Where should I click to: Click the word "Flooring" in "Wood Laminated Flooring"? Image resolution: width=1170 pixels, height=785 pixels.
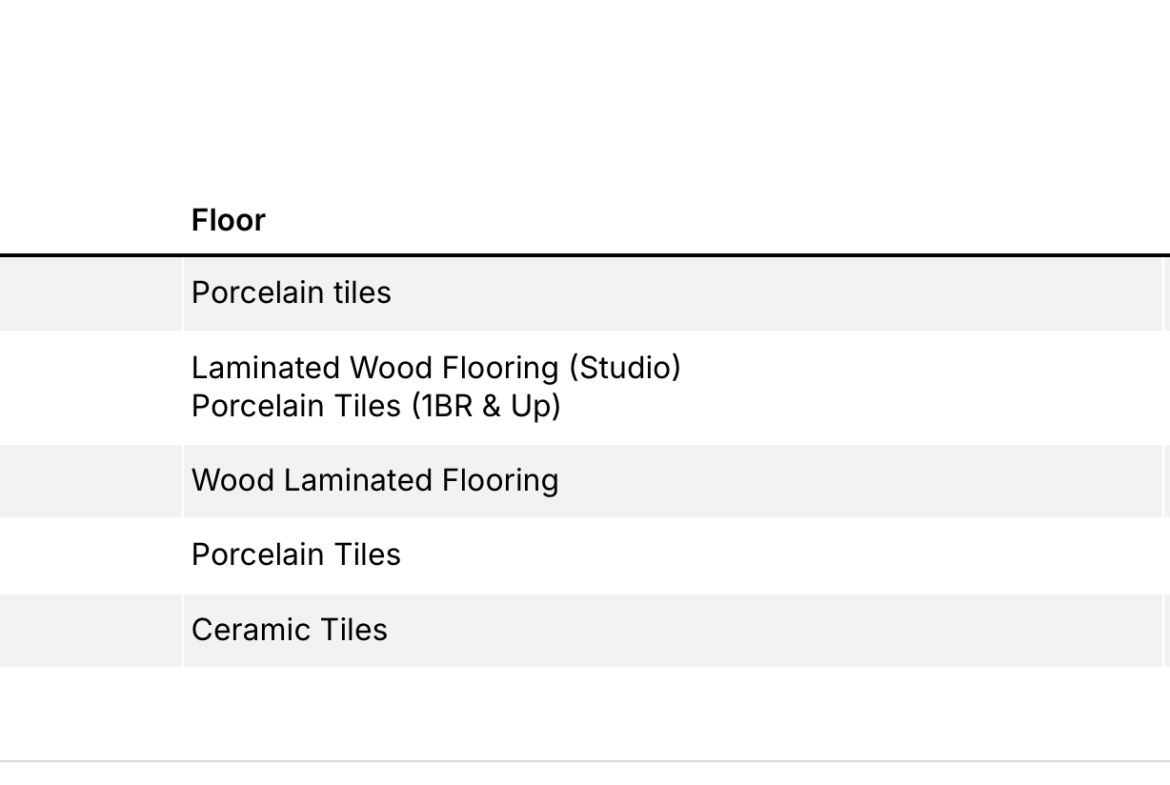coord(500,481)
